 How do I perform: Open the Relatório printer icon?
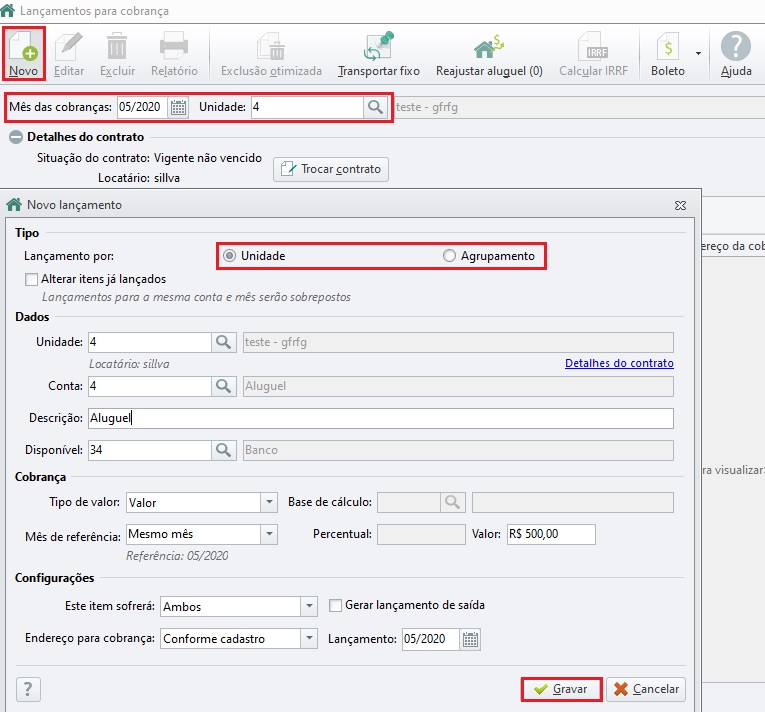(174, 47)
